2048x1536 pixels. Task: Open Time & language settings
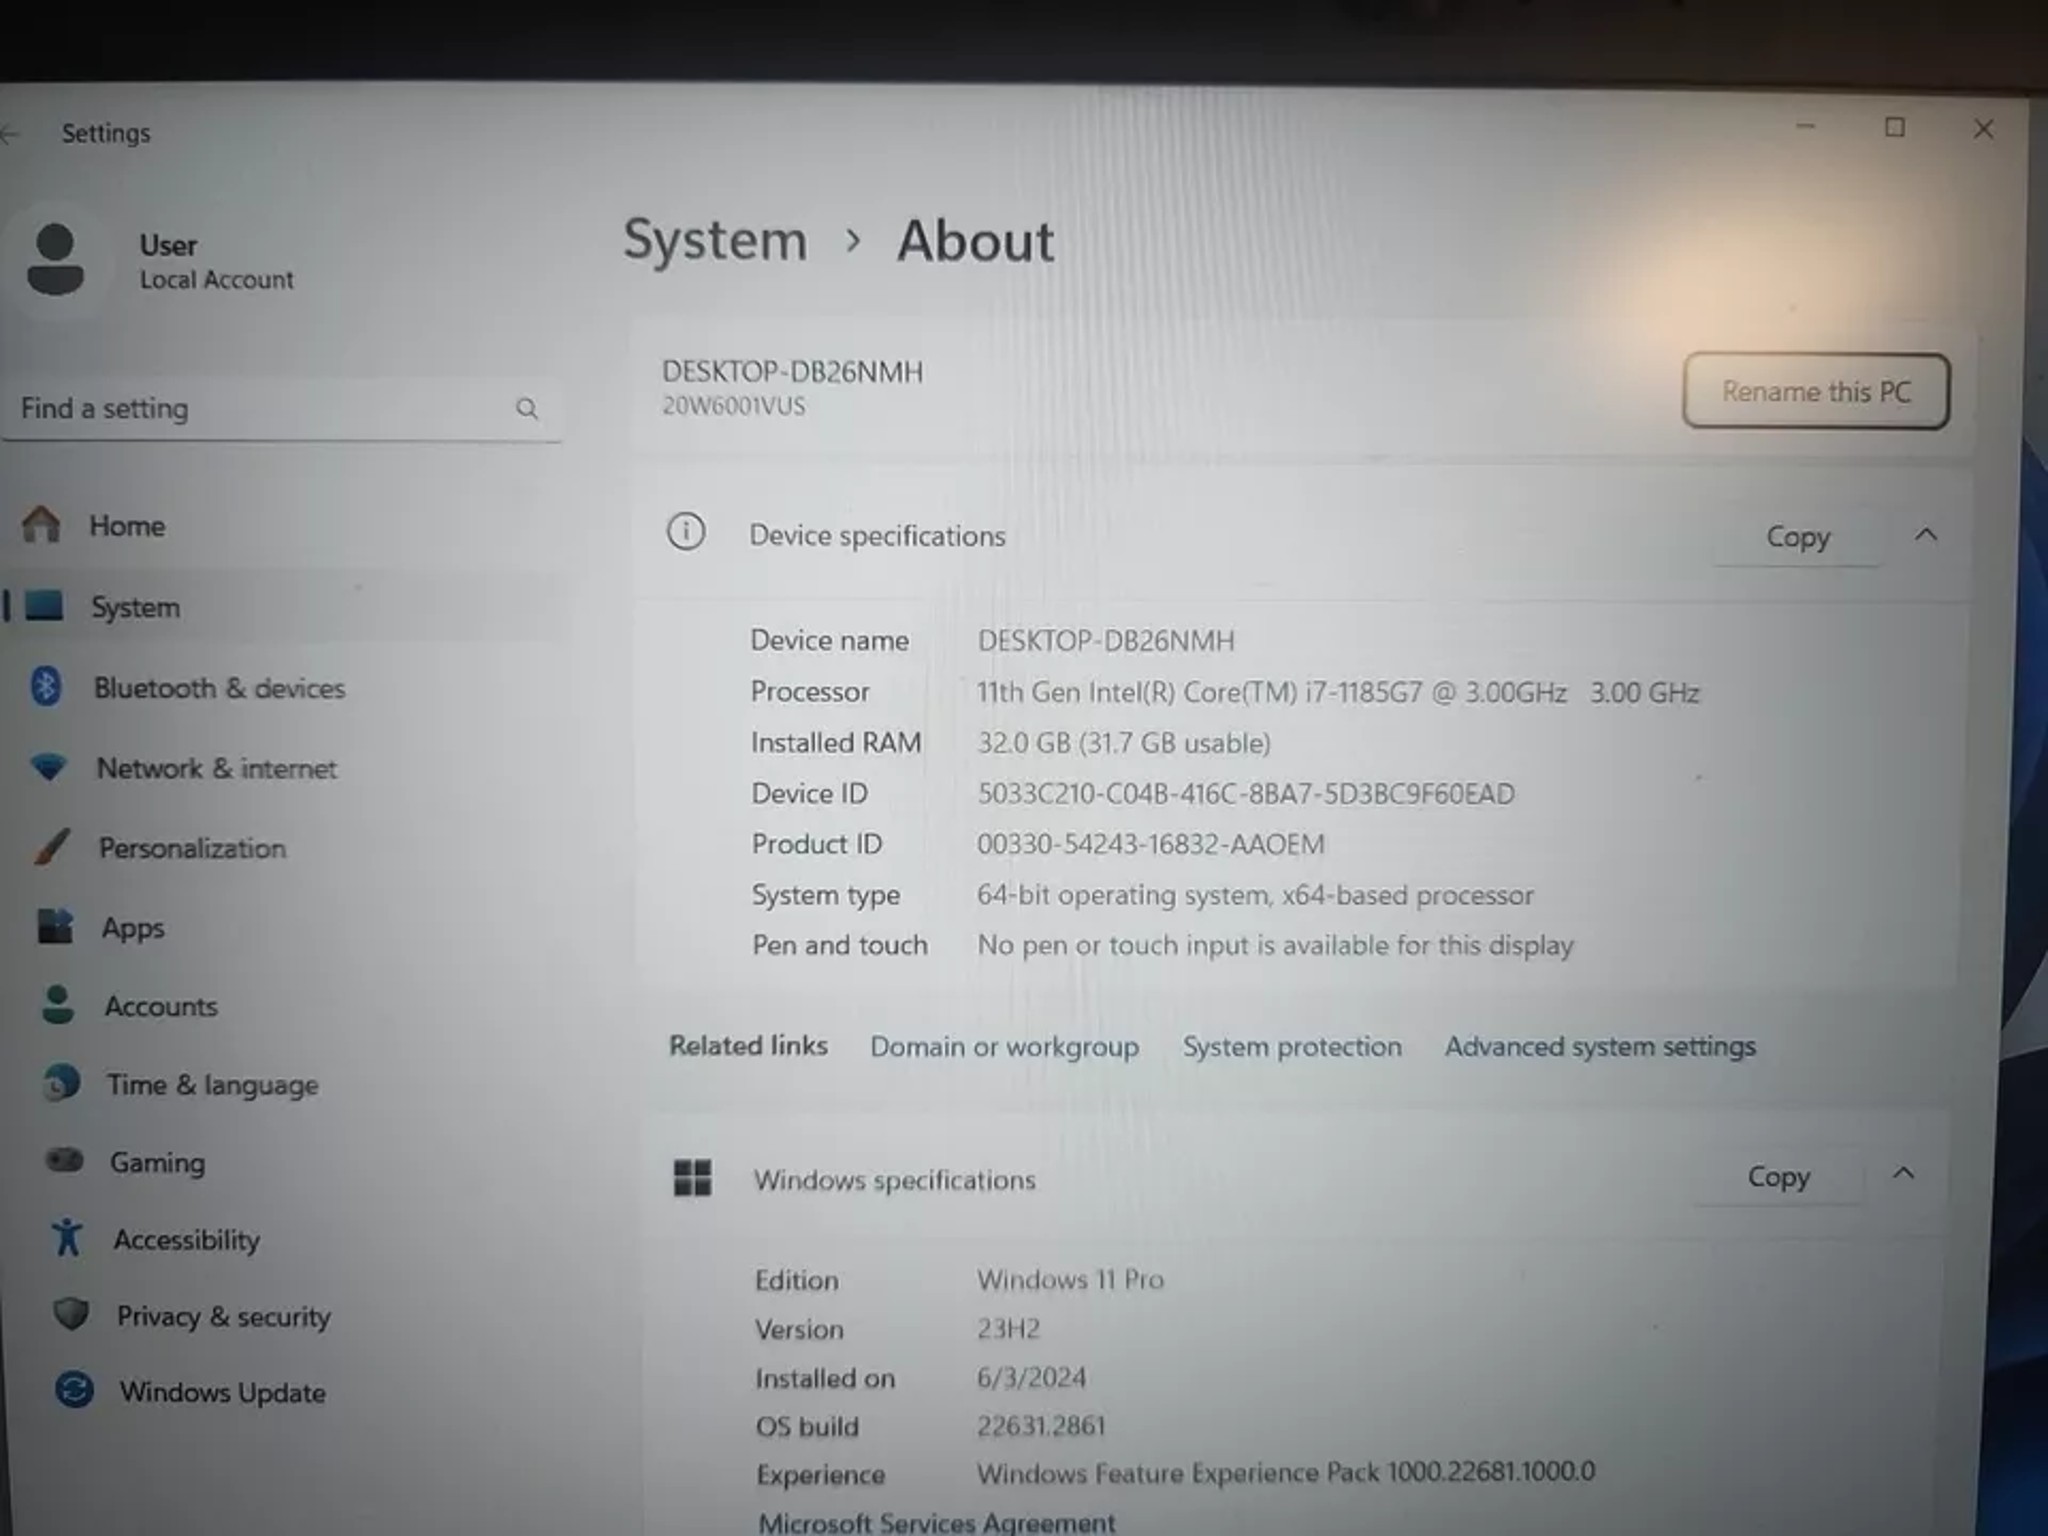tap(212, 1085)
